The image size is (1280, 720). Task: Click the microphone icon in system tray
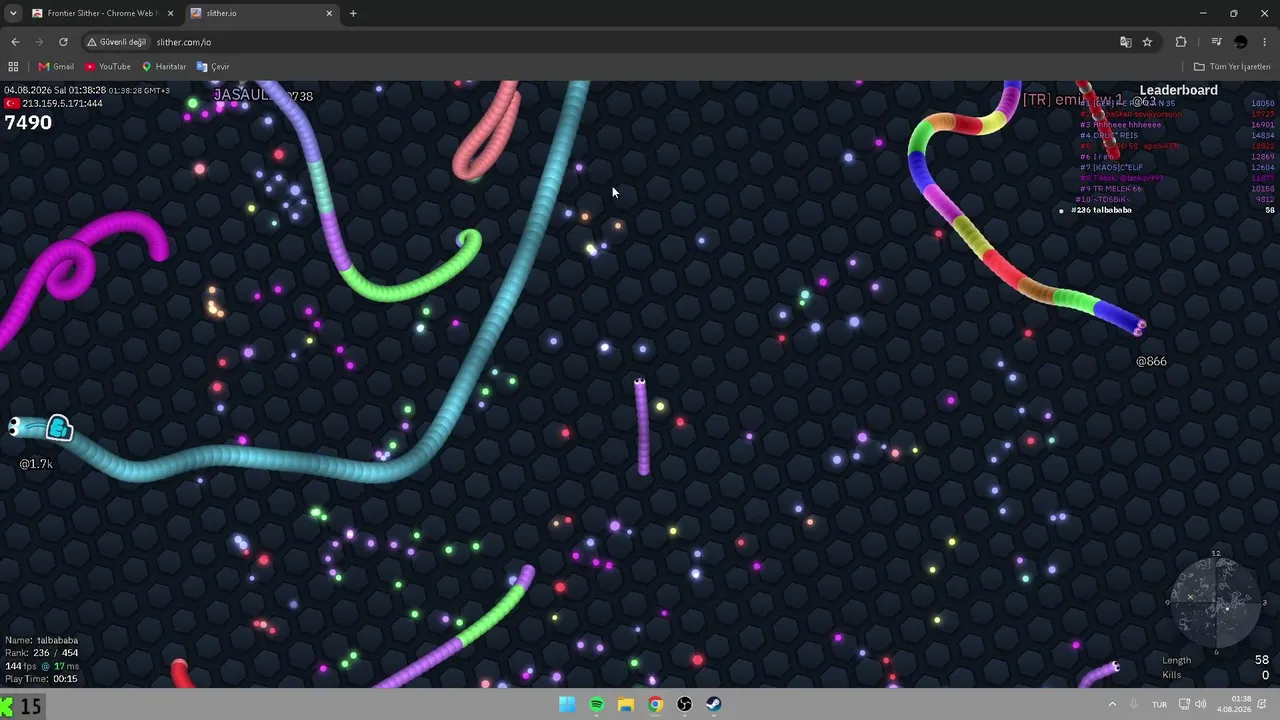(x=1134, y=704)
